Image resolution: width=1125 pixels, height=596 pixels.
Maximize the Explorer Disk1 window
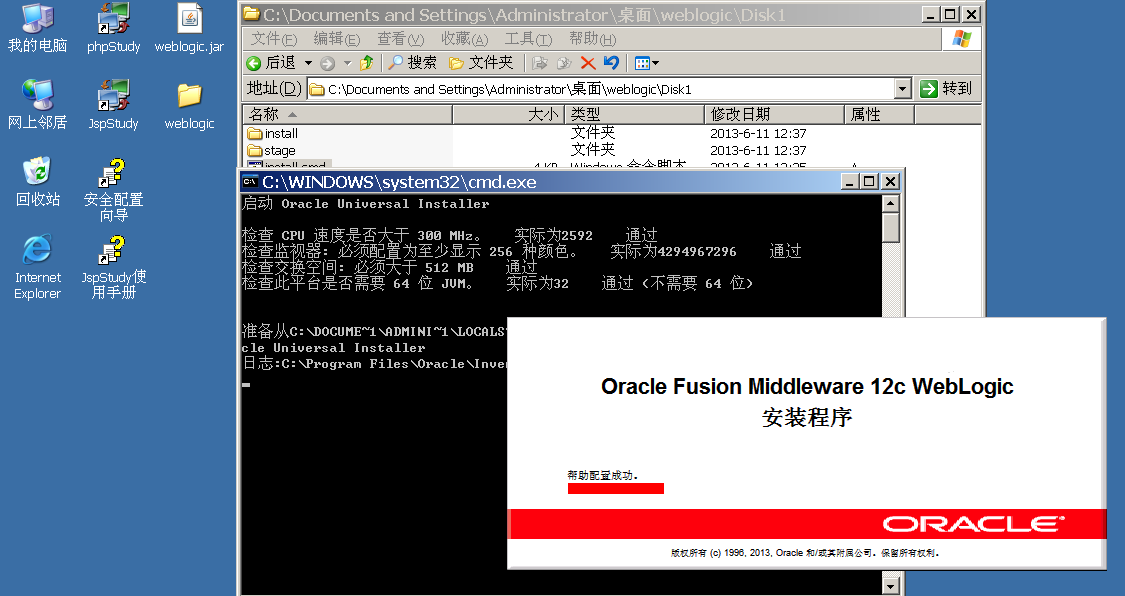[951, 14]
